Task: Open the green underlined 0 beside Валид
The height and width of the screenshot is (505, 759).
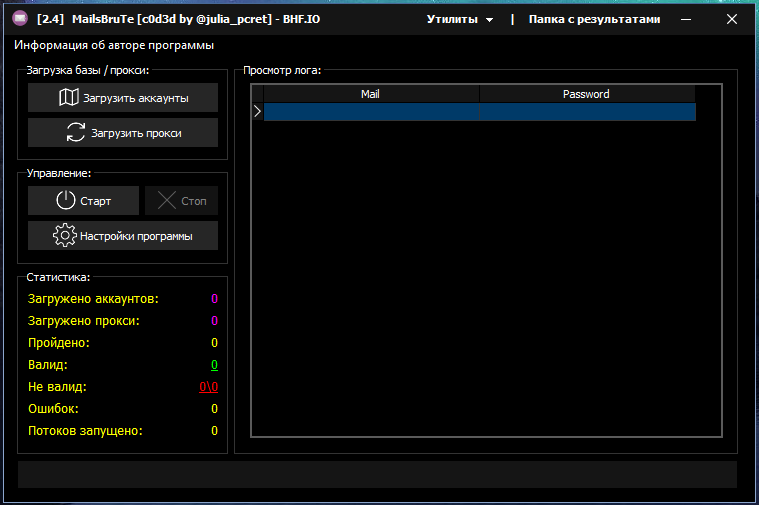Action: (x=214, y=365)
